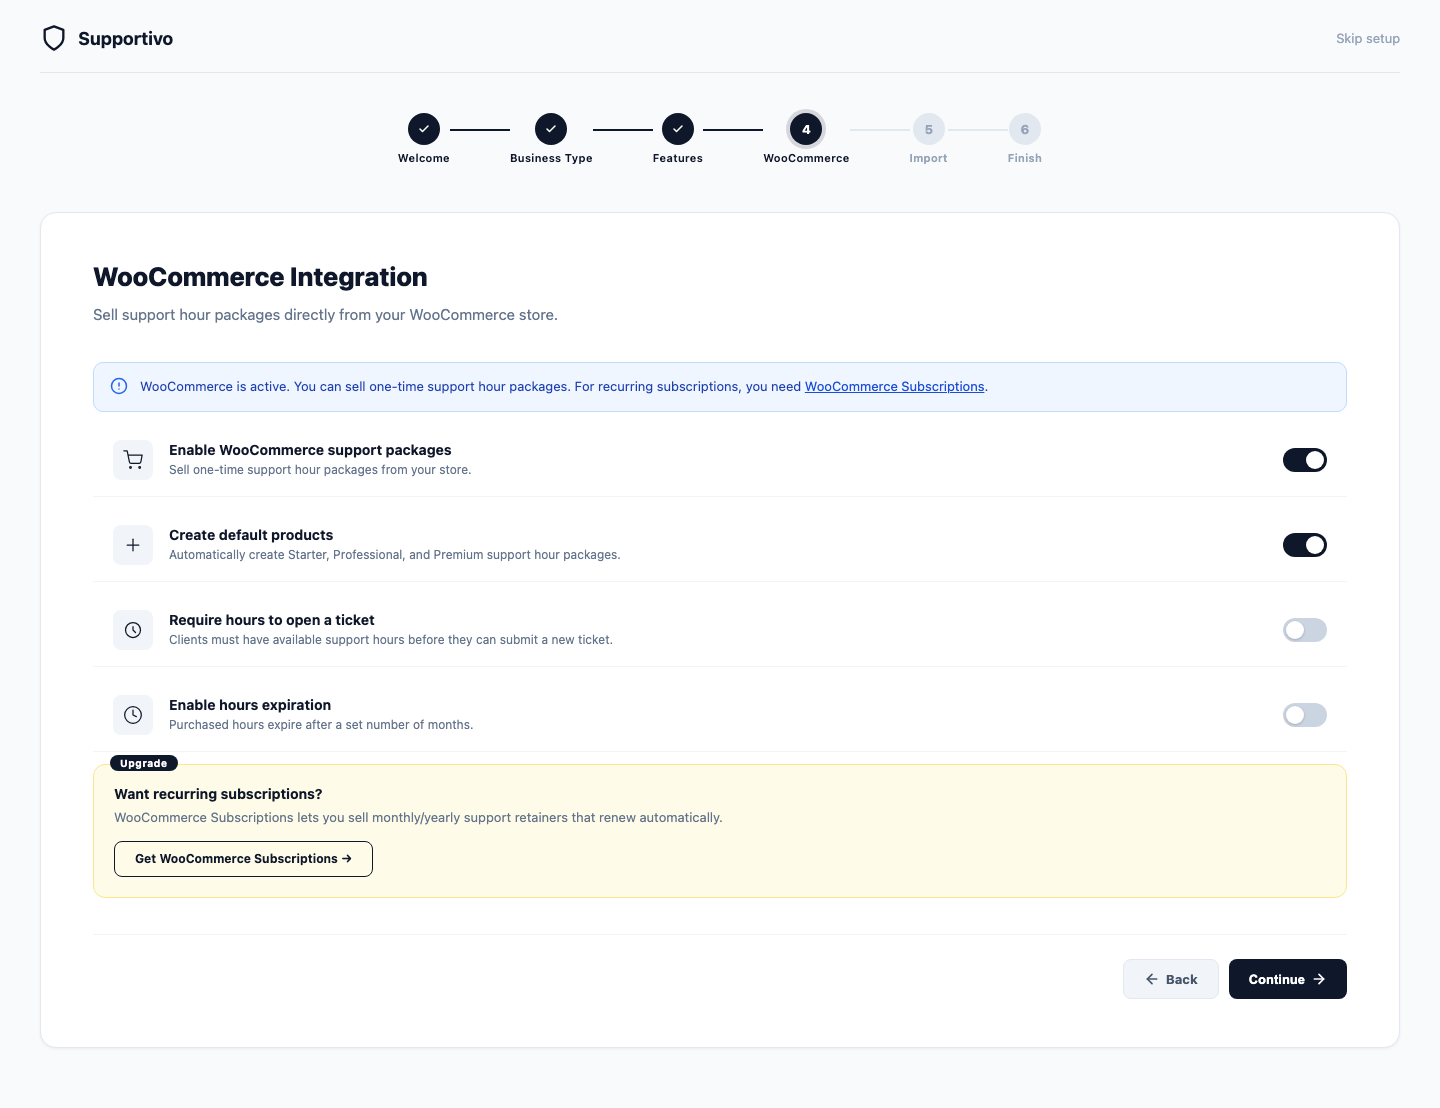Click the completed Welcome step checkmark
This screenshot has width=1440, height=1108.
point(424,129)
